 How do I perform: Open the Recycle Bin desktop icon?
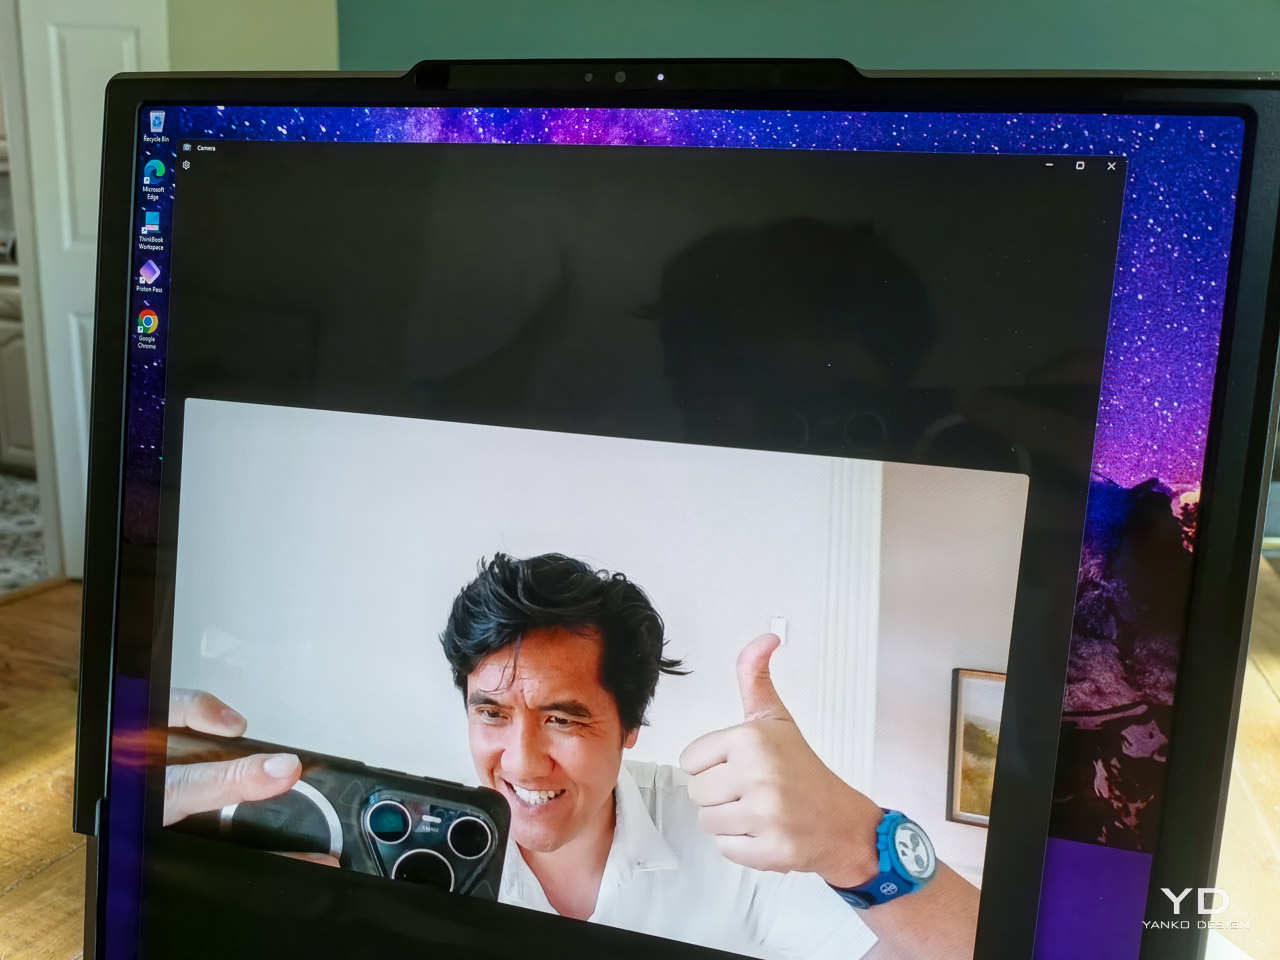coord(156,122)
